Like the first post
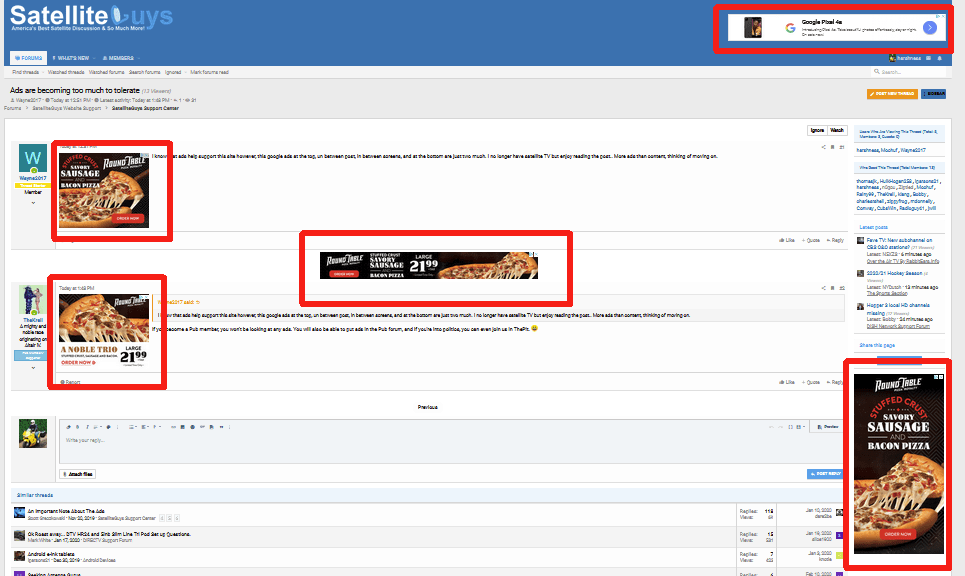965x576 pixels. click(786, 240)
